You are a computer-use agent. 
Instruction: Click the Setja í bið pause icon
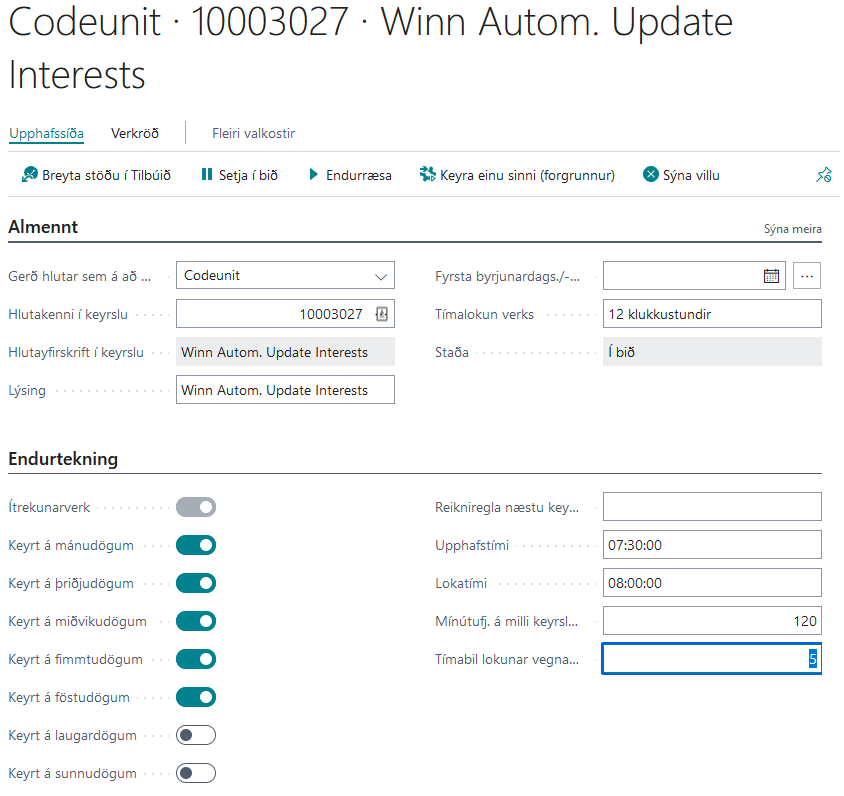[207, 175]
